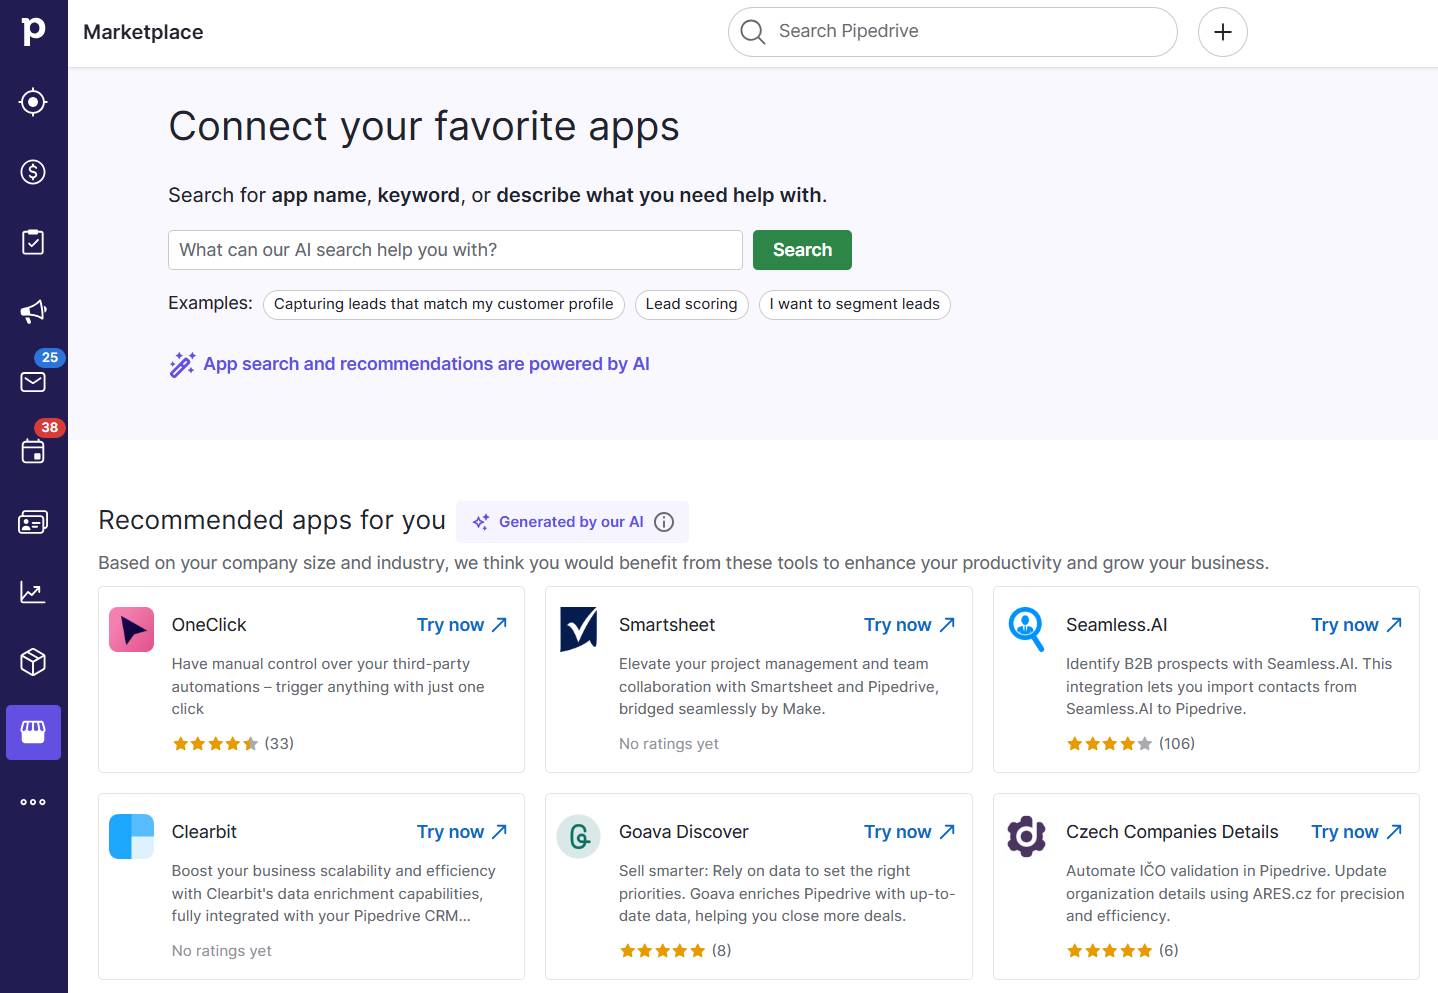Click the Marketplace heading in the top bar
1438x993 pixels.
point(142,32)
